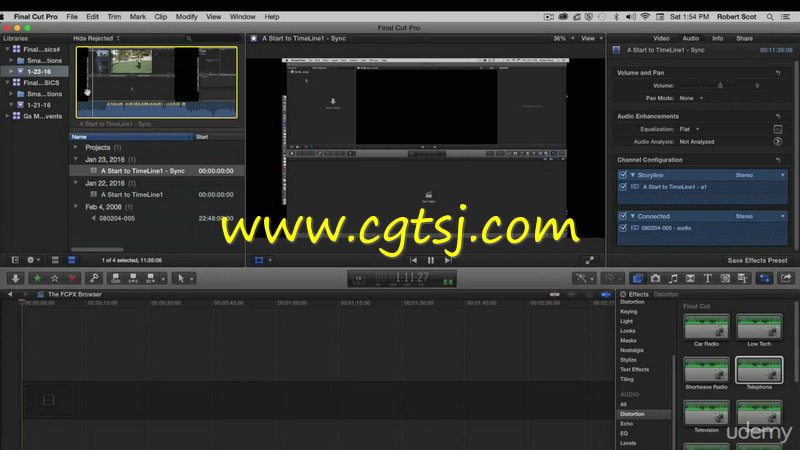Go to previous edit point
The width and height of the screenshot is (800, 450).
coord(413,260)
